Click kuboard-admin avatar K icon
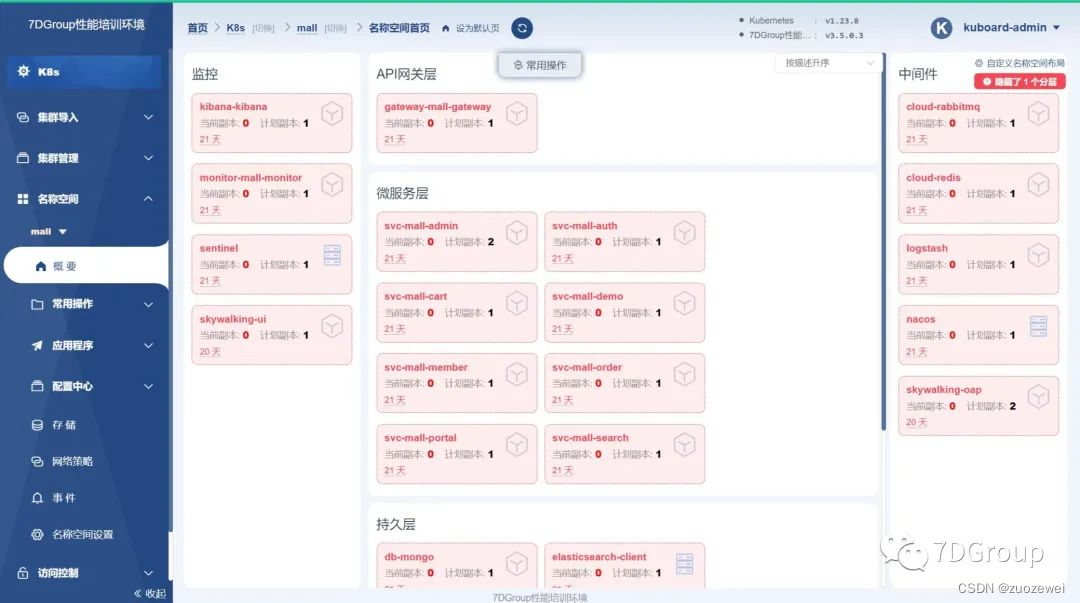Screen dimensions: 1080x603 pyautogui.click(x=942, y=28)
